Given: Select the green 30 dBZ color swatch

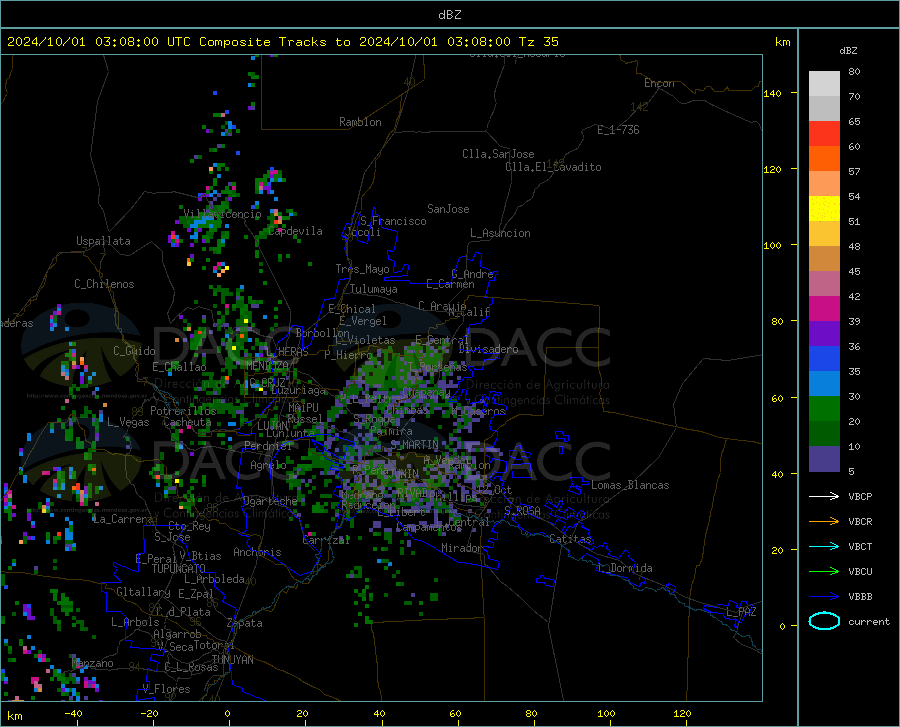Looking at the screenshot, I should pyautogui.click(x=824, y=409).
